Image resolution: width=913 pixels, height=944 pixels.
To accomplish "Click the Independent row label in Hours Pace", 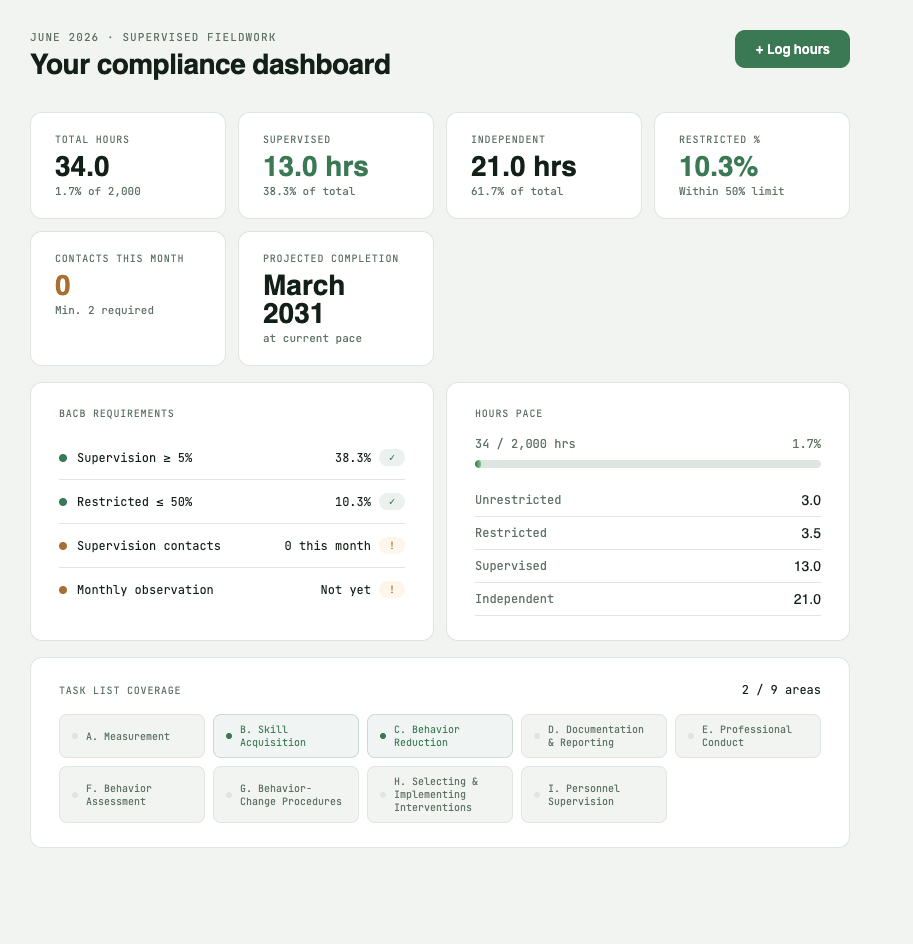I will click(x=515, y=599).
